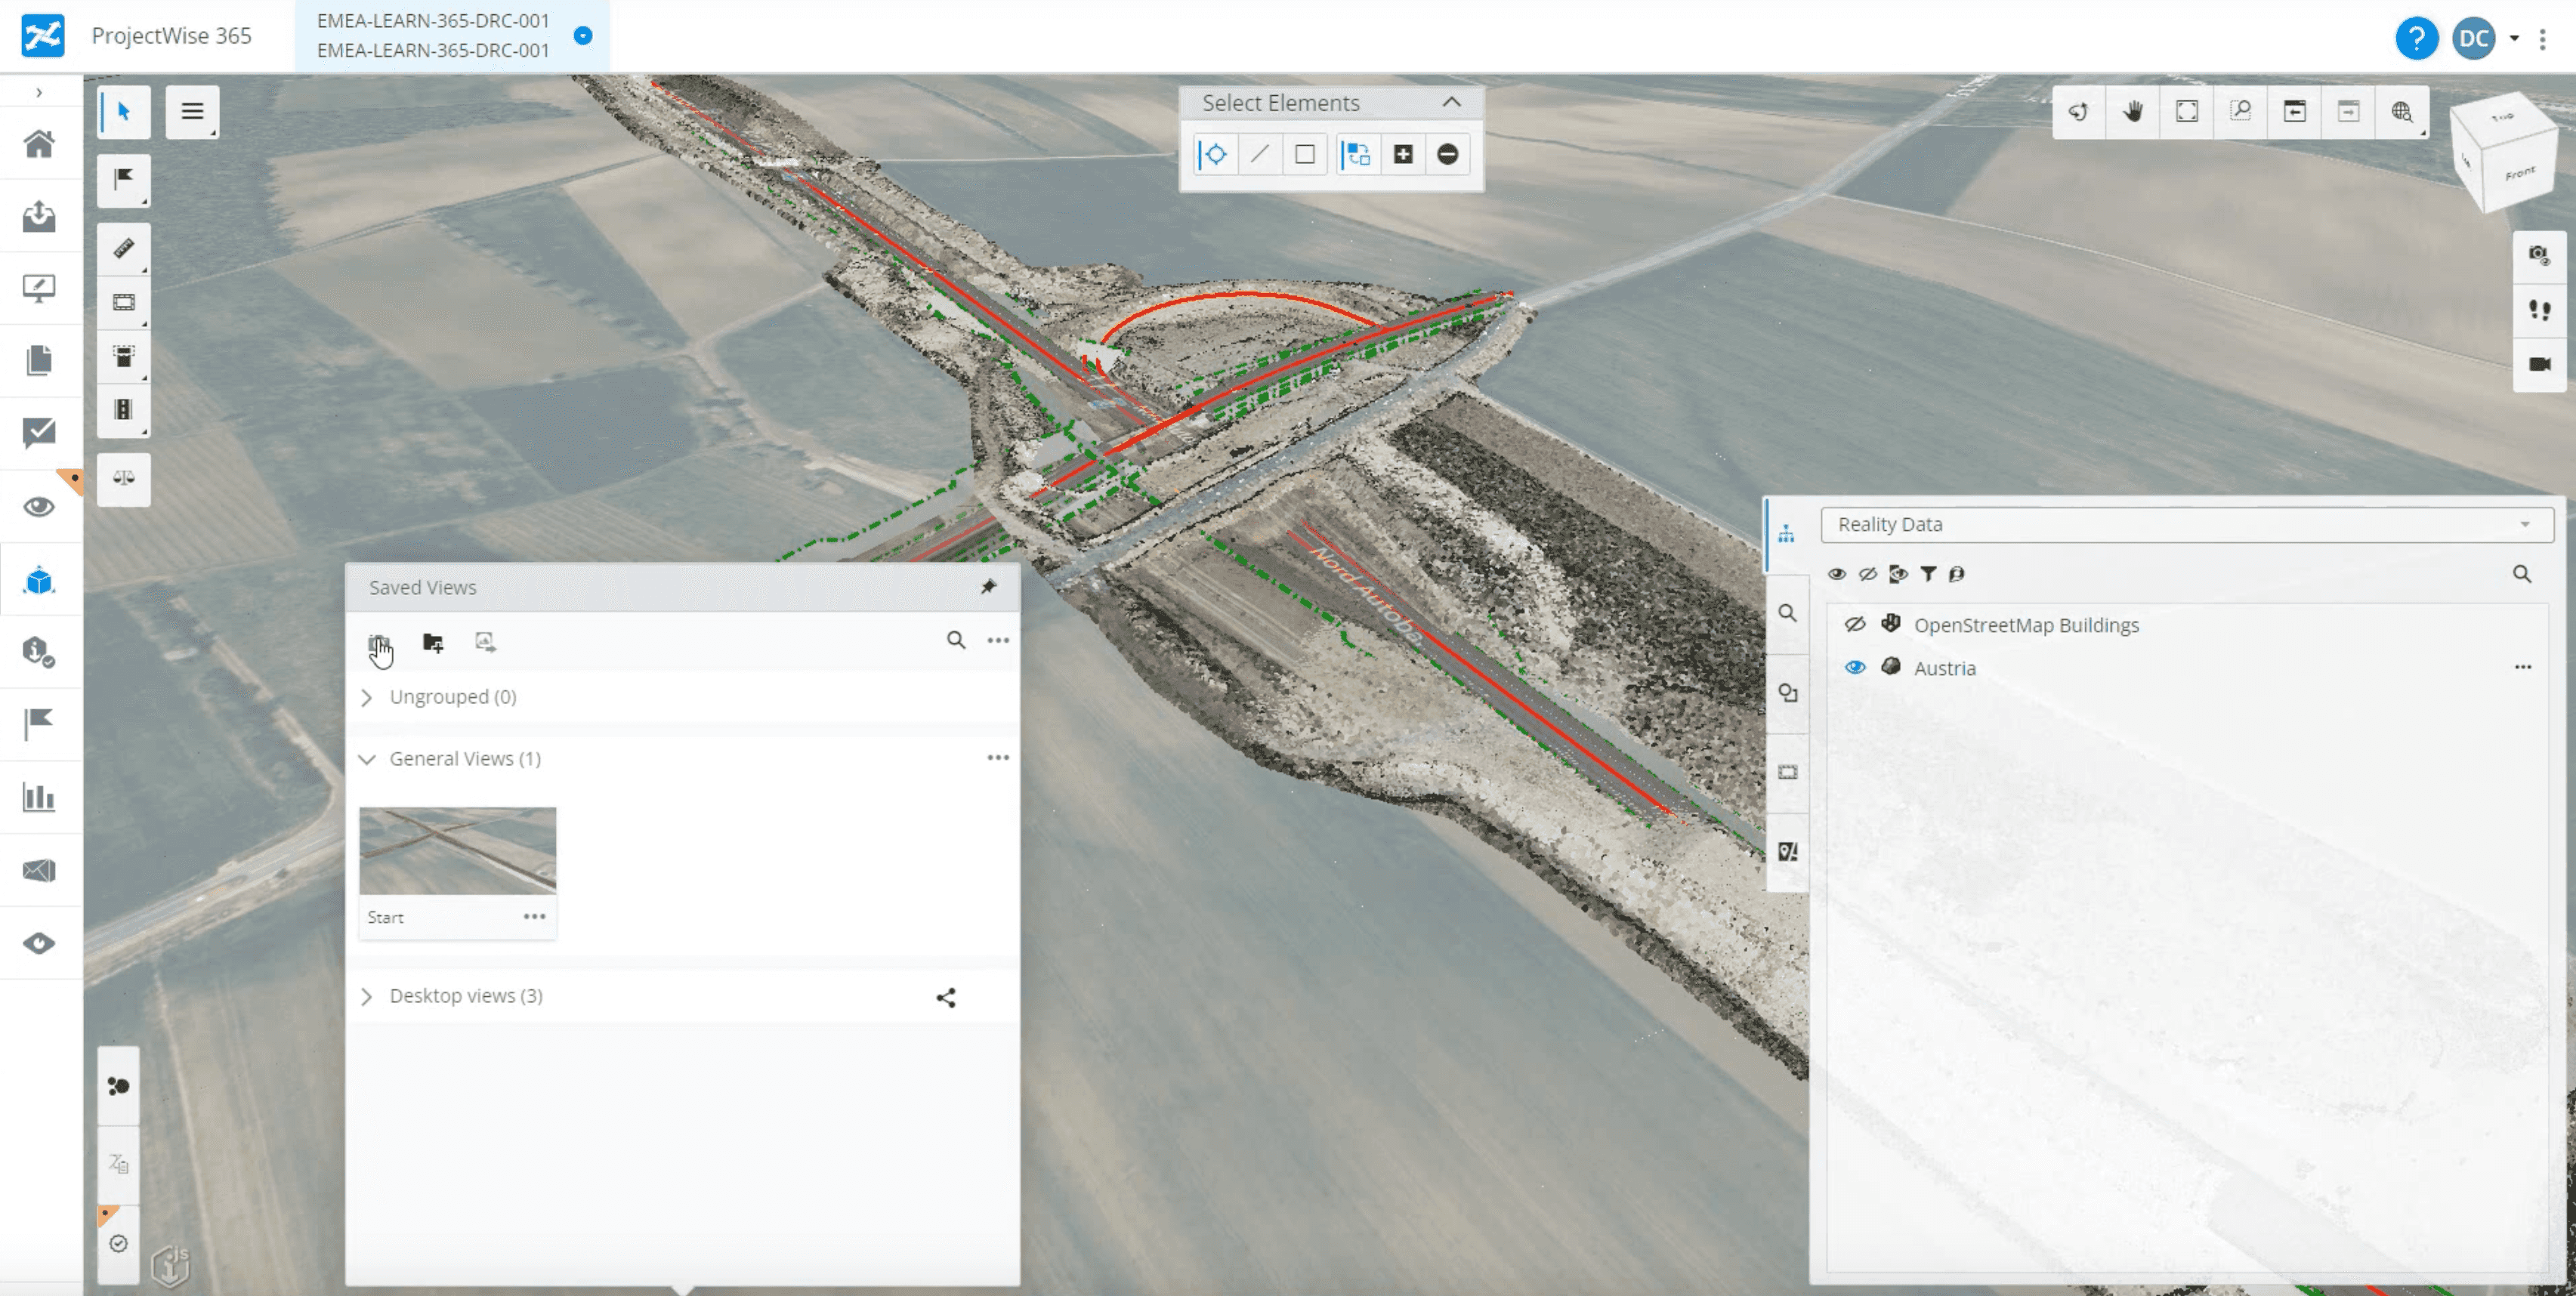Viewport: 2576px width, 1296px height.
Task: Hide the Austria reality data layer
Action: click(x=1854, y=667)
